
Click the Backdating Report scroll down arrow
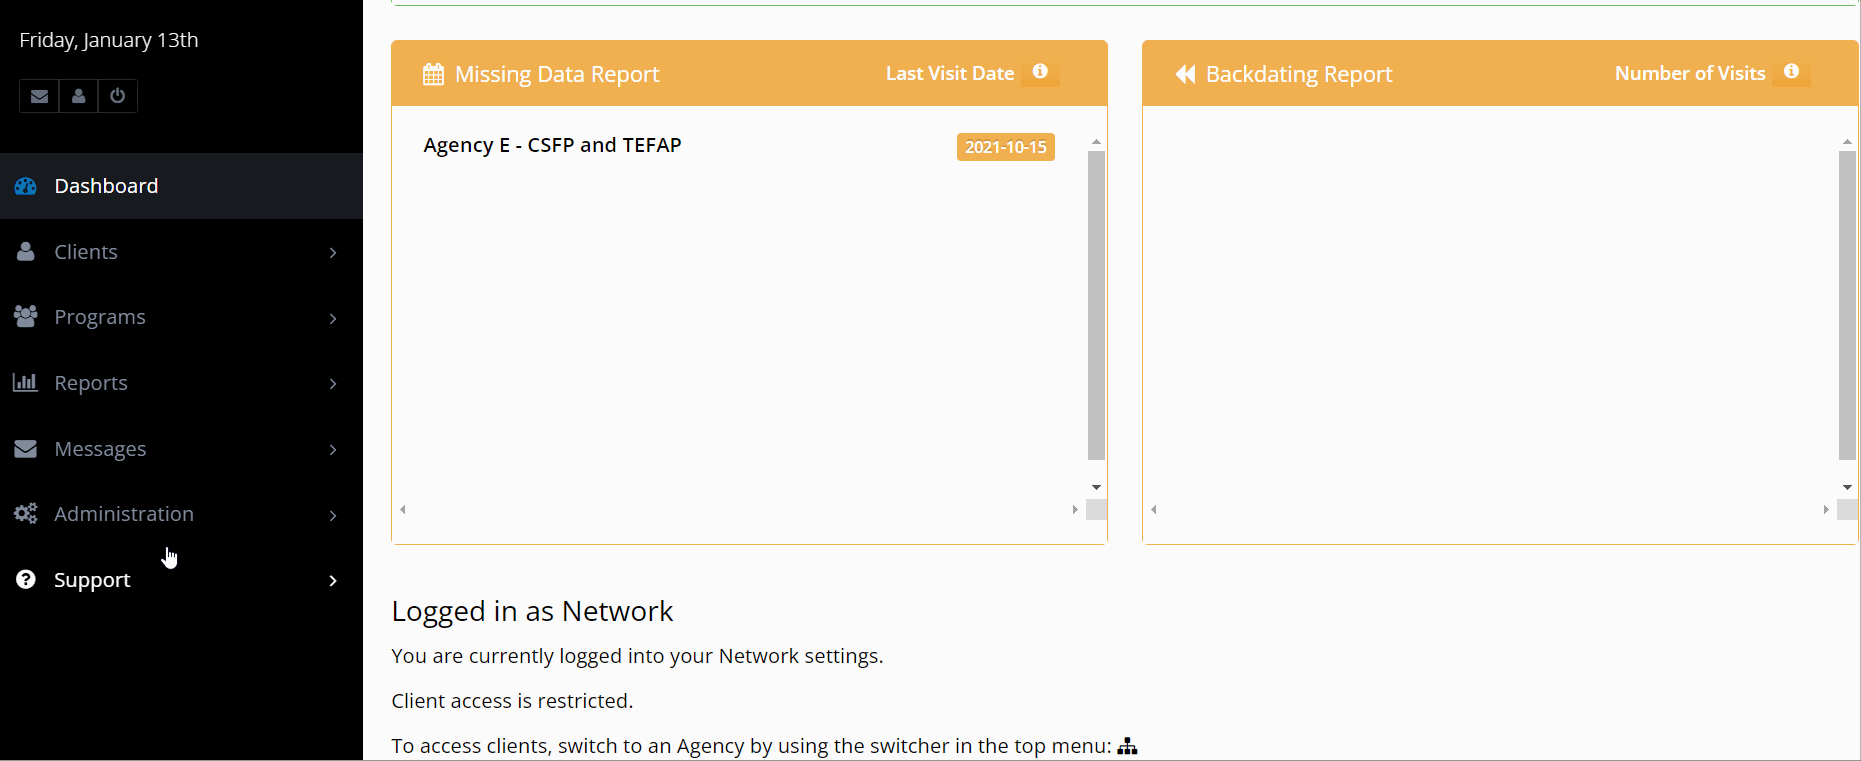(x=1847, y=488)
